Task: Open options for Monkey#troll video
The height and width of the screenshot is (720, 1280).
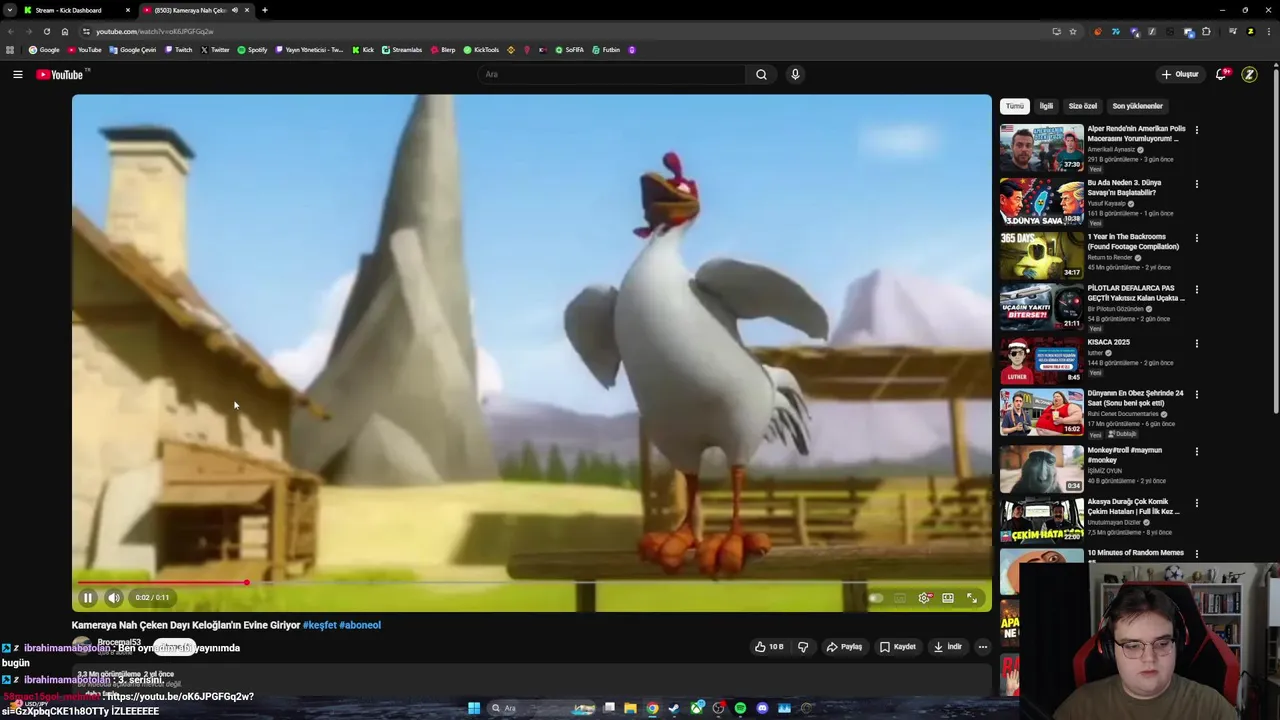Action: click(x=1197, y=451)
